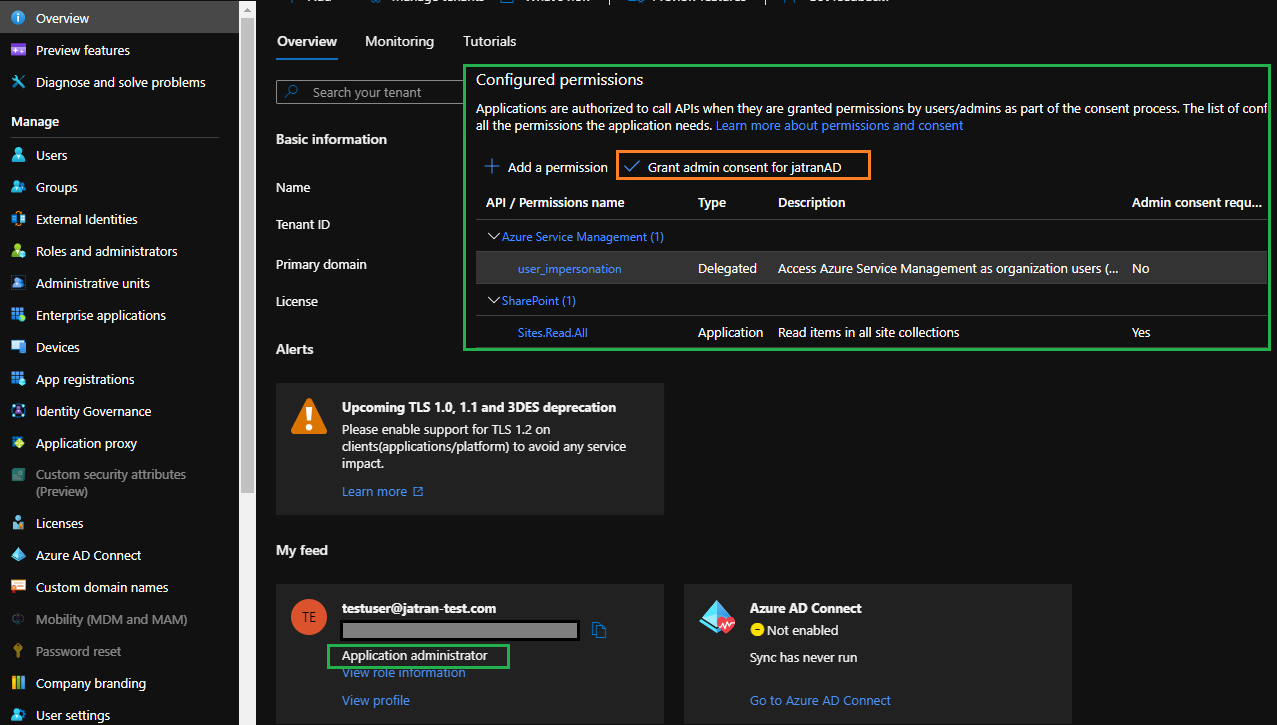Click the Tenant ID label
Image resolution: width=1277 pixels, height=725 pixels.
coord(303,225)
